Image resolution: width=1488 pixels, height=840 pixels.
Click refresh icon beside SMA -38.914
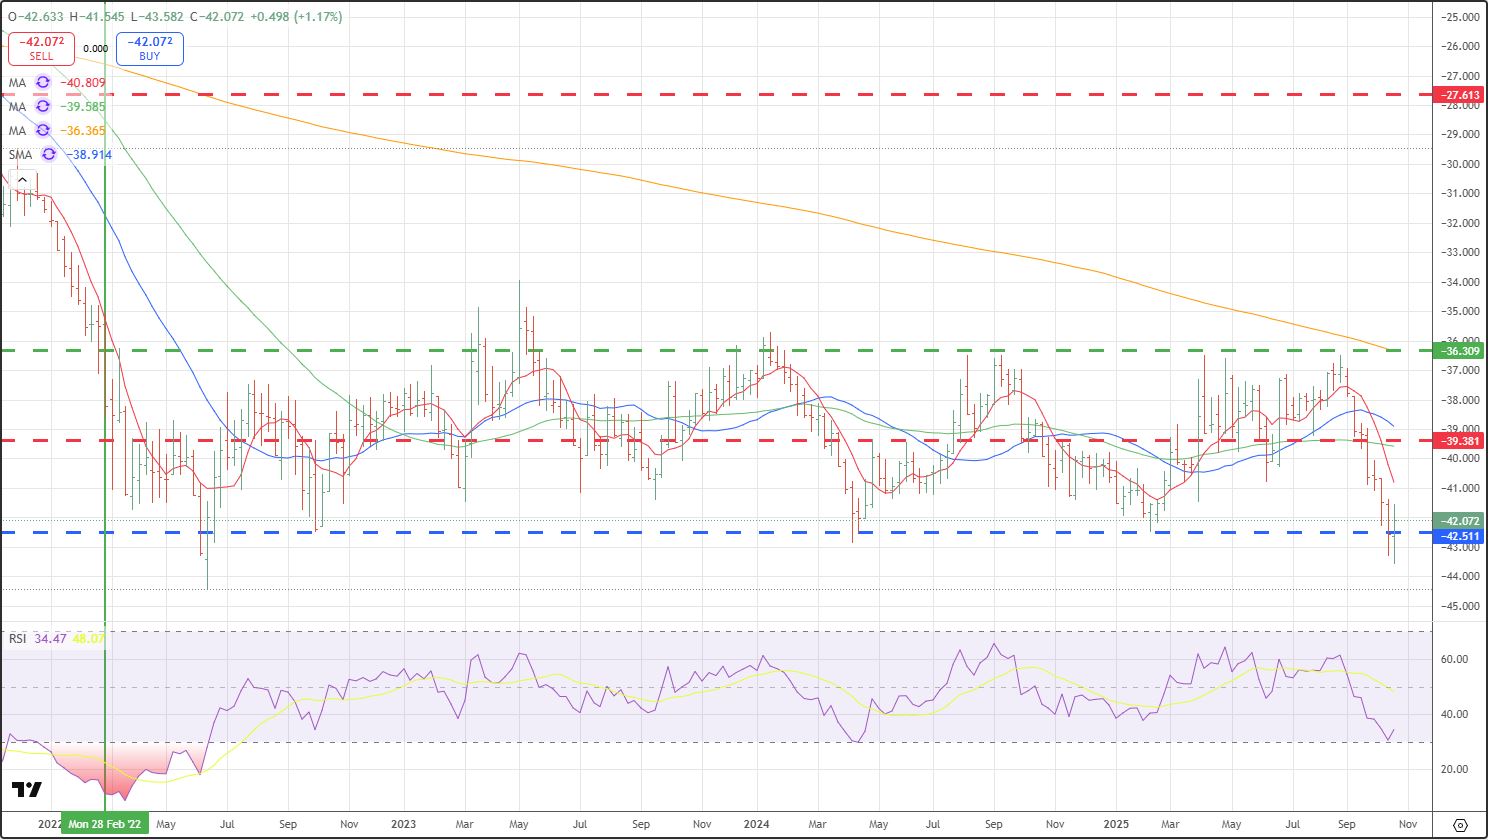point(49,155)
